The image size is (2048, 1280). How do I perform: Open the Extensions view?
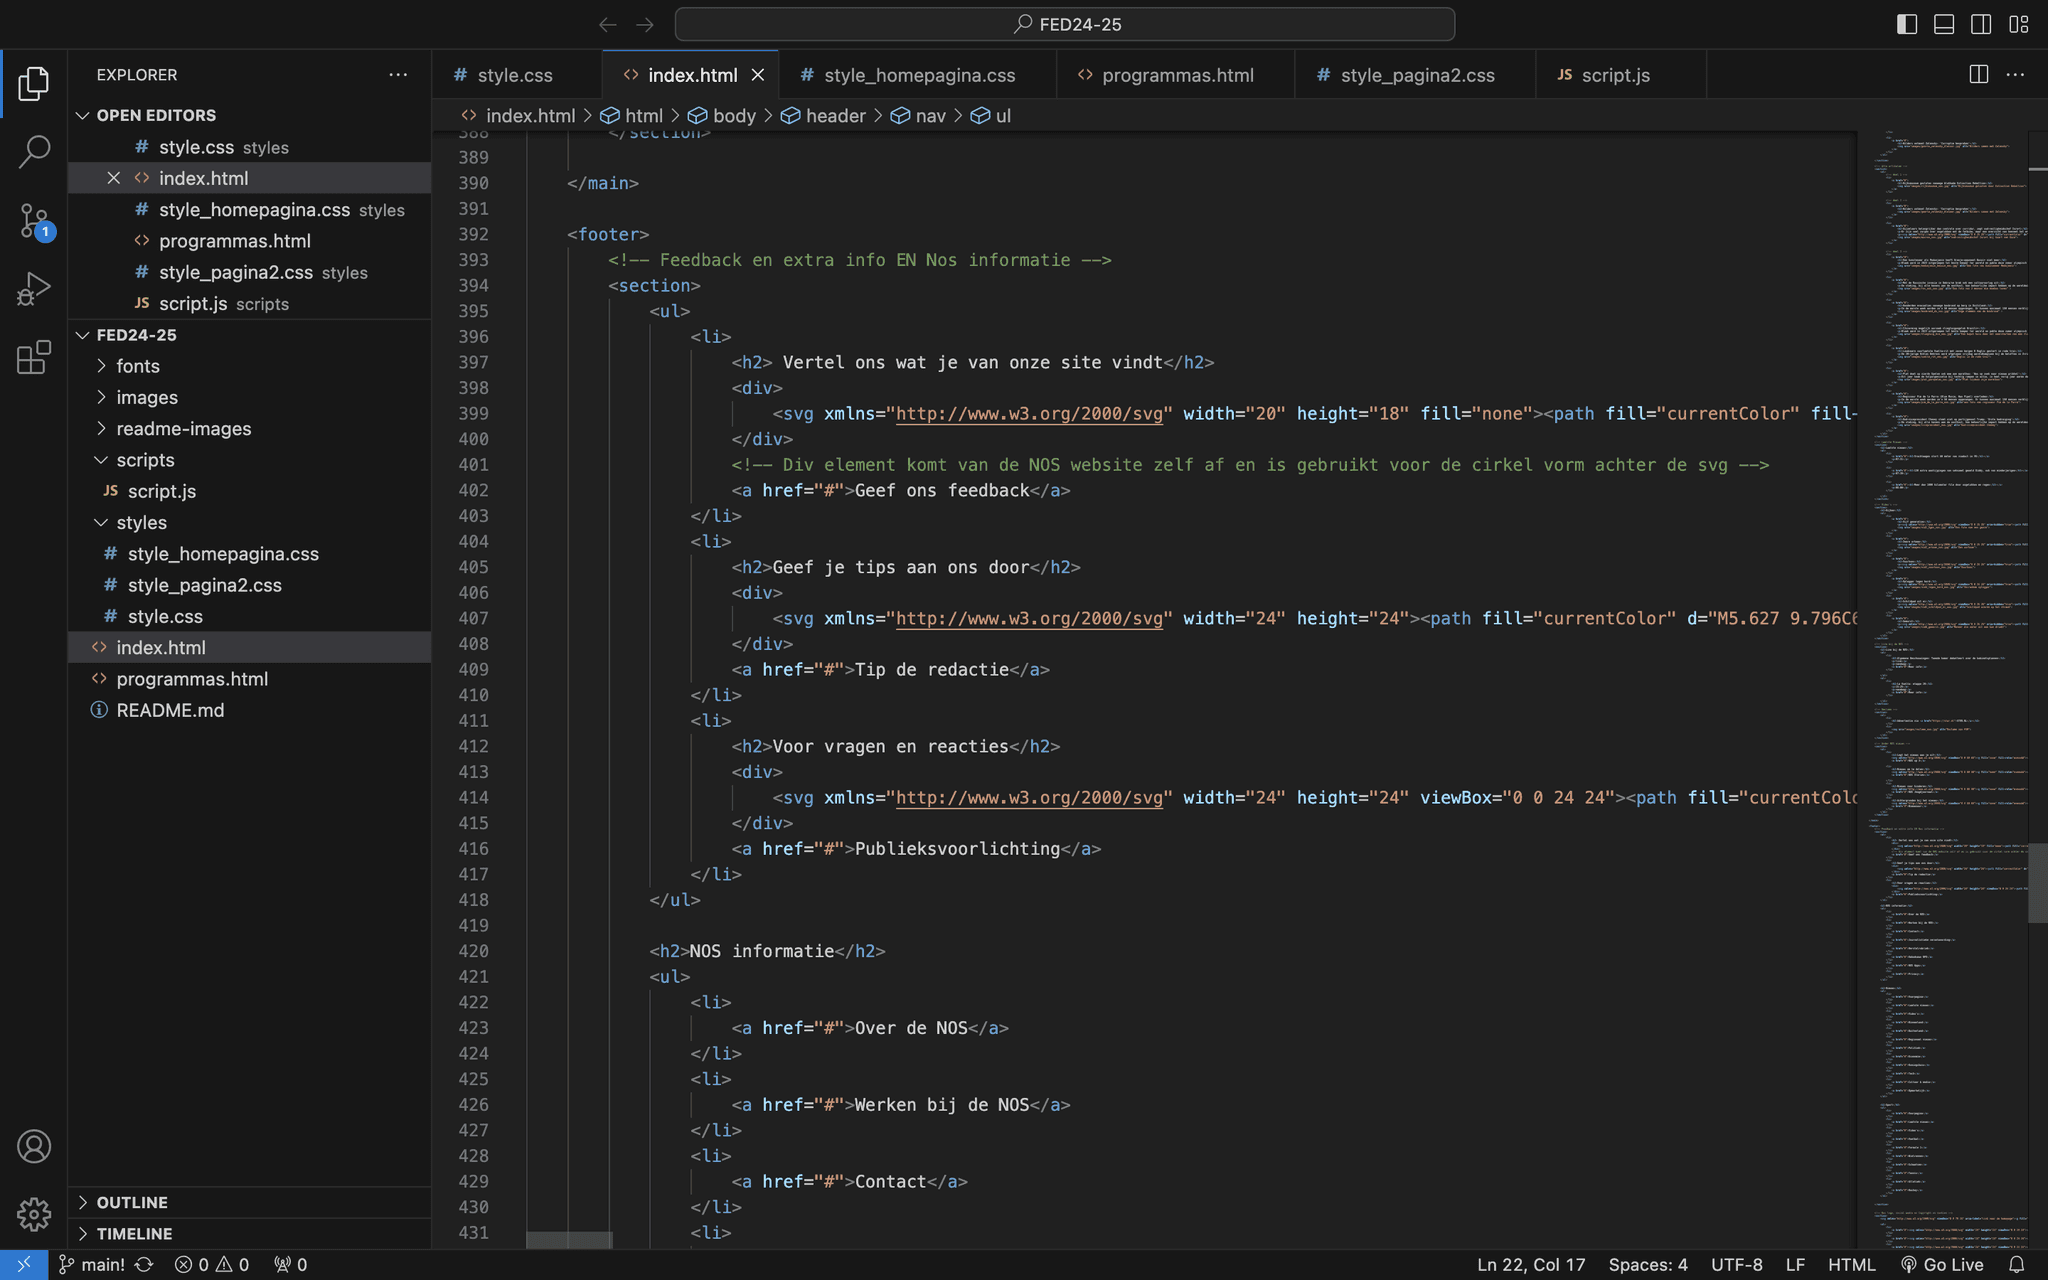[34, 357]
